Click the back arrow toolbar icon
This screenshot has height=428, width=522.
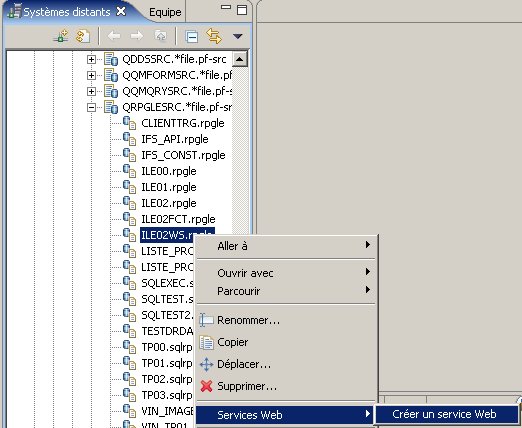click(114, 36)
